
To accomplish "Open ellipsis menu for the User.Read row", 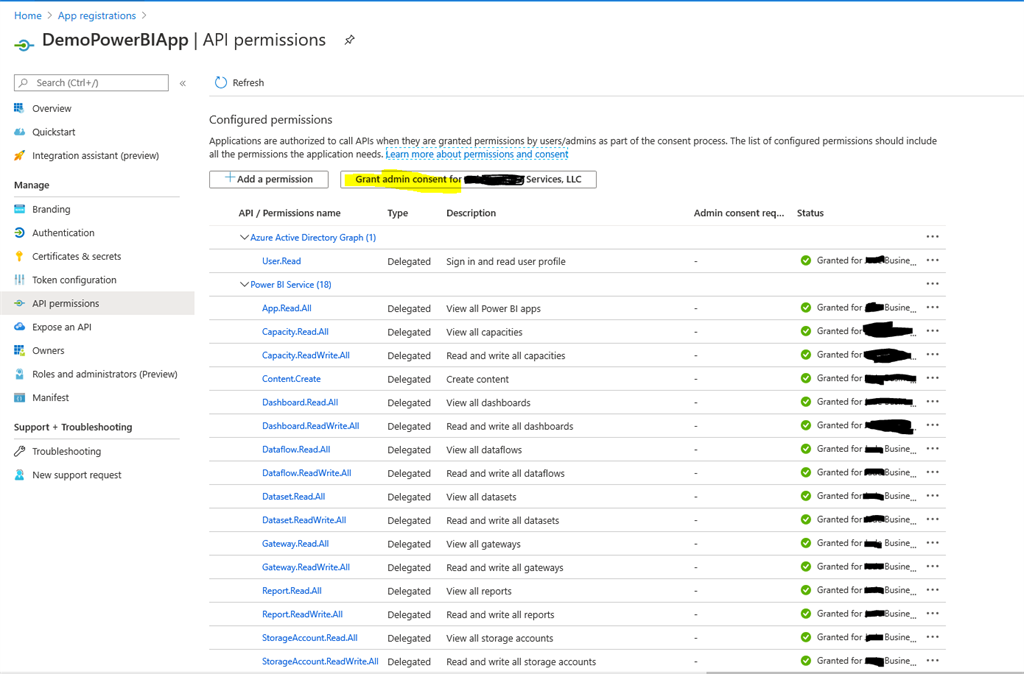I will click(x=933, y=260).
